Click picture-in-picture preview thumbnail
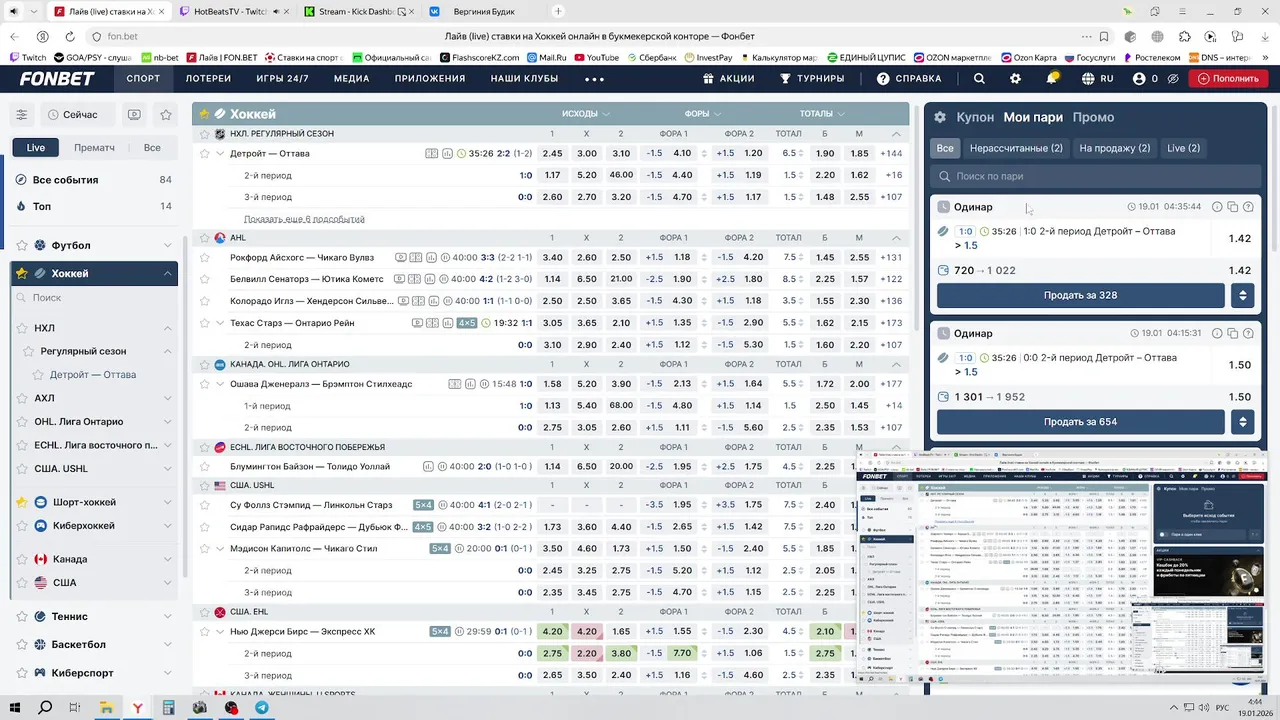Screen dimensions: 1280x720 [x=1062, y=567]
